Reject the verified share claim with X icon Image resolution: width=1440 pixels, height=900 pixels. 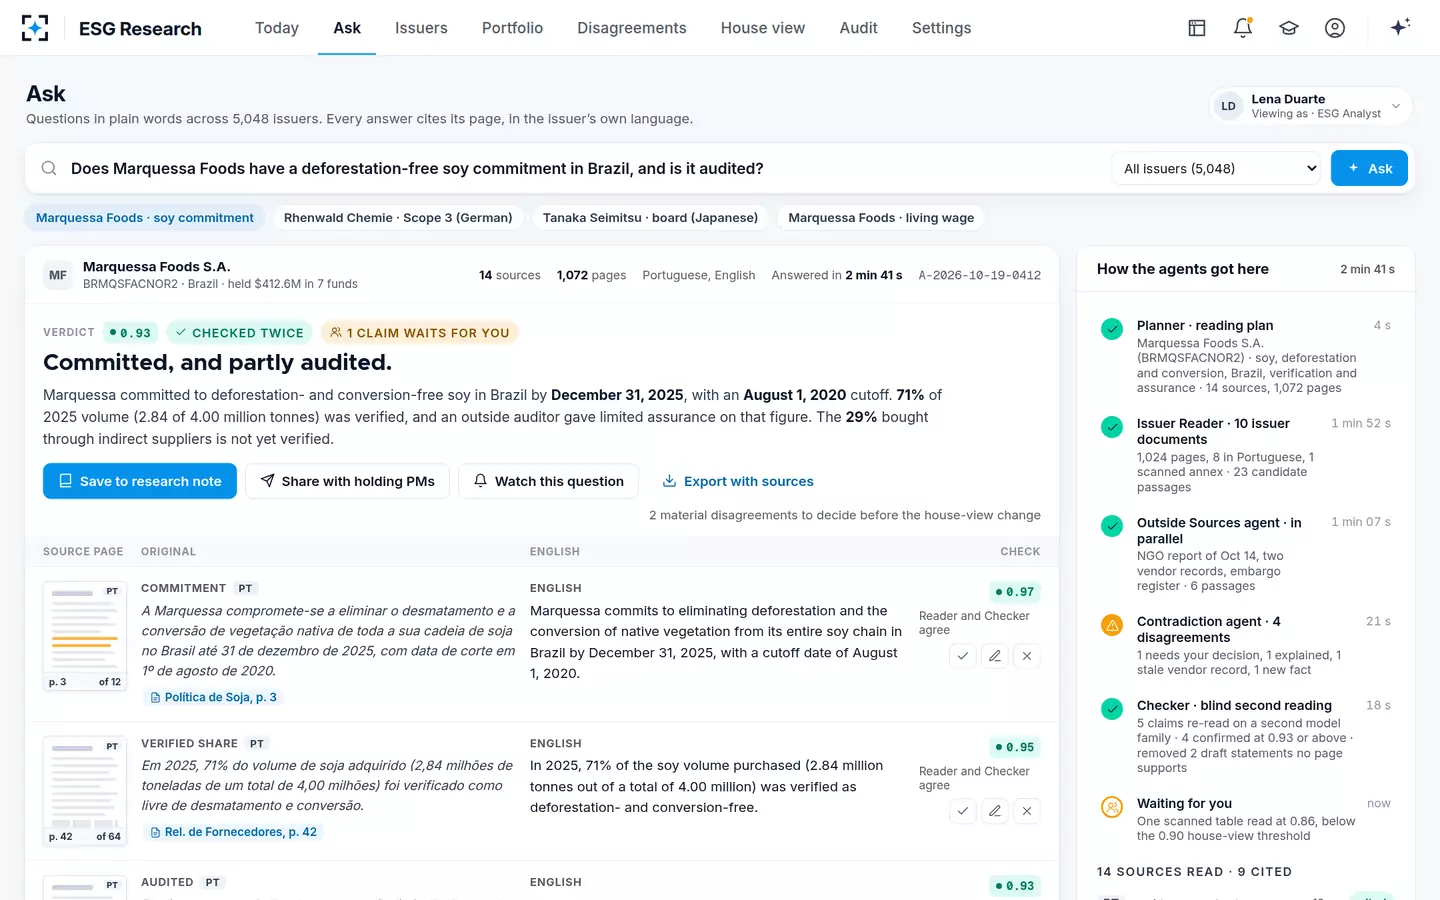pos(1027,811)
